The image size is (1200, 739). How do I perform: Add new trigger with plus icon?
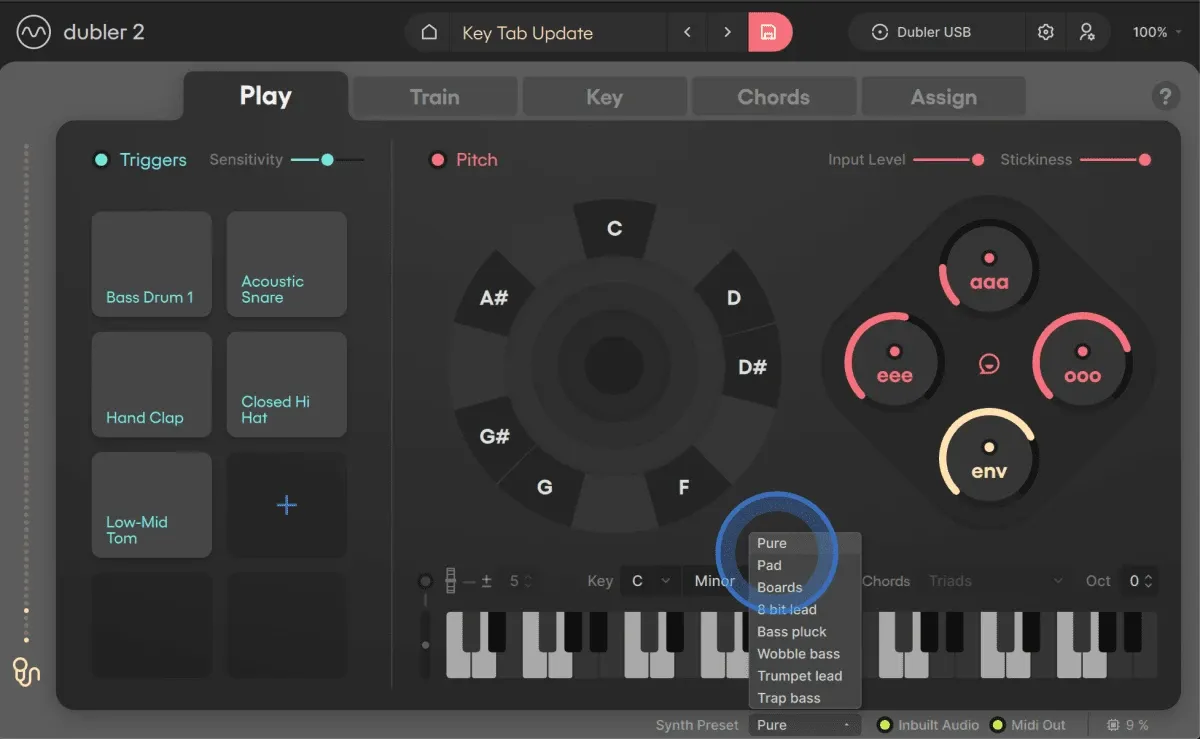pos(287,505)
